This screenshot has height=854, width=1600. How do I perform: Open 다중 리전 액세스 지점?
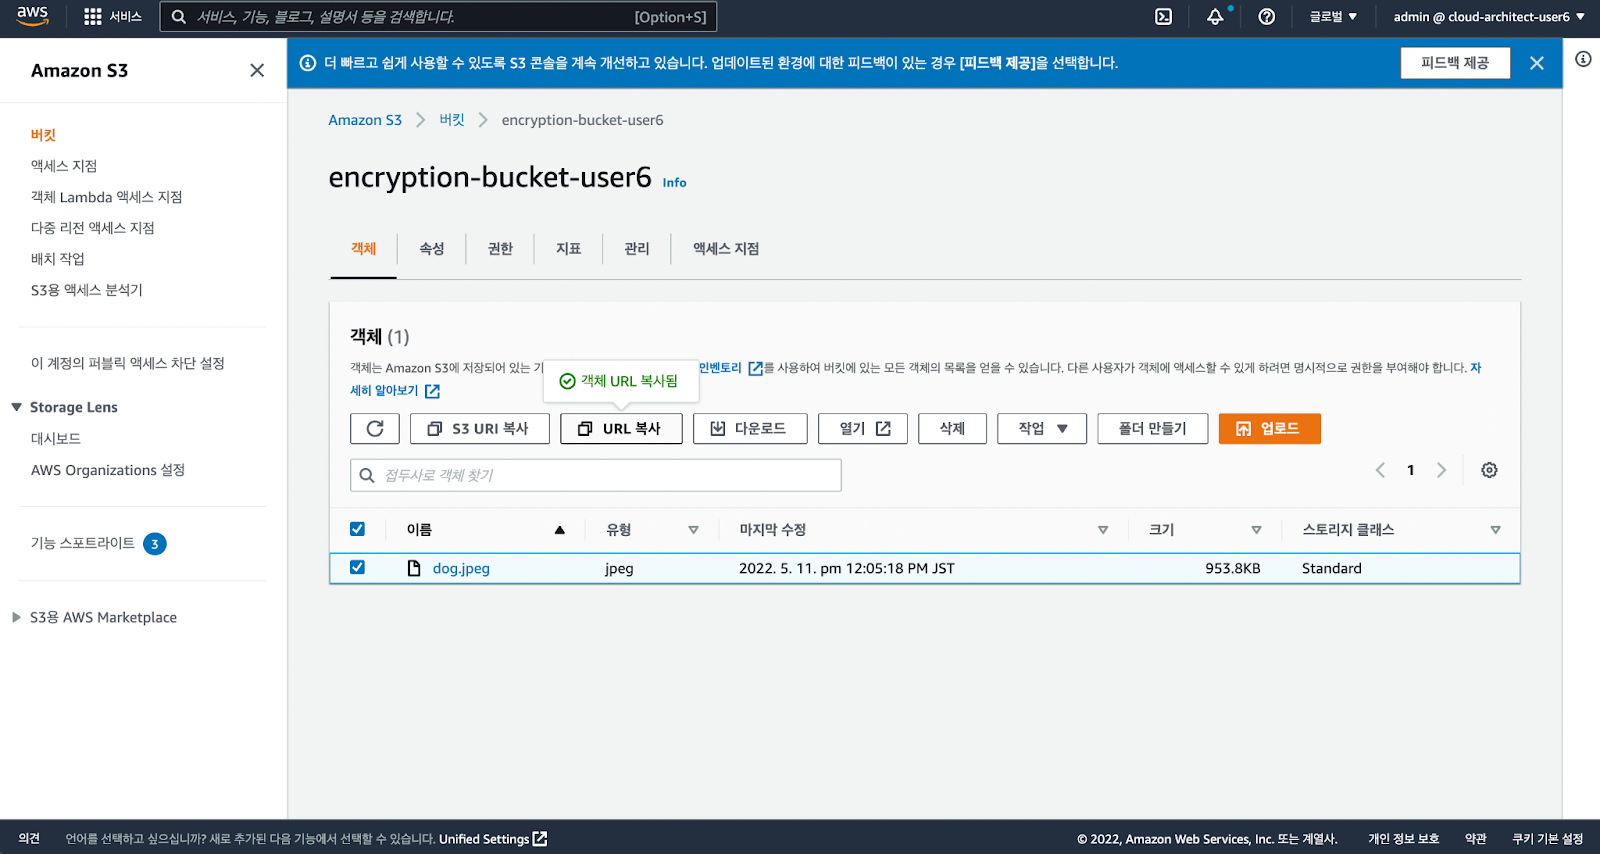click(92, 228)
